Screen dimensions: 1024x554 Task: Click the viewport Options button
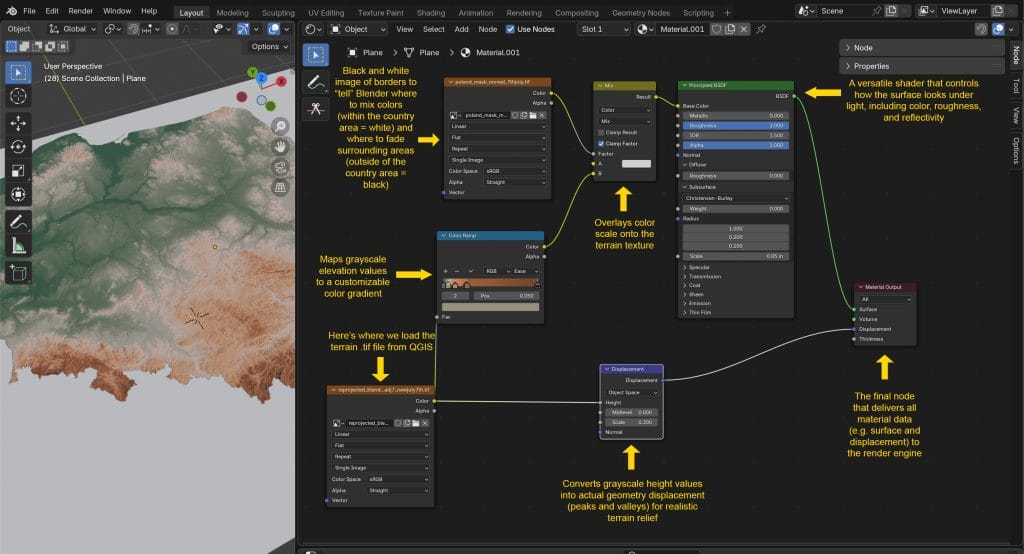tap(268, 46)
